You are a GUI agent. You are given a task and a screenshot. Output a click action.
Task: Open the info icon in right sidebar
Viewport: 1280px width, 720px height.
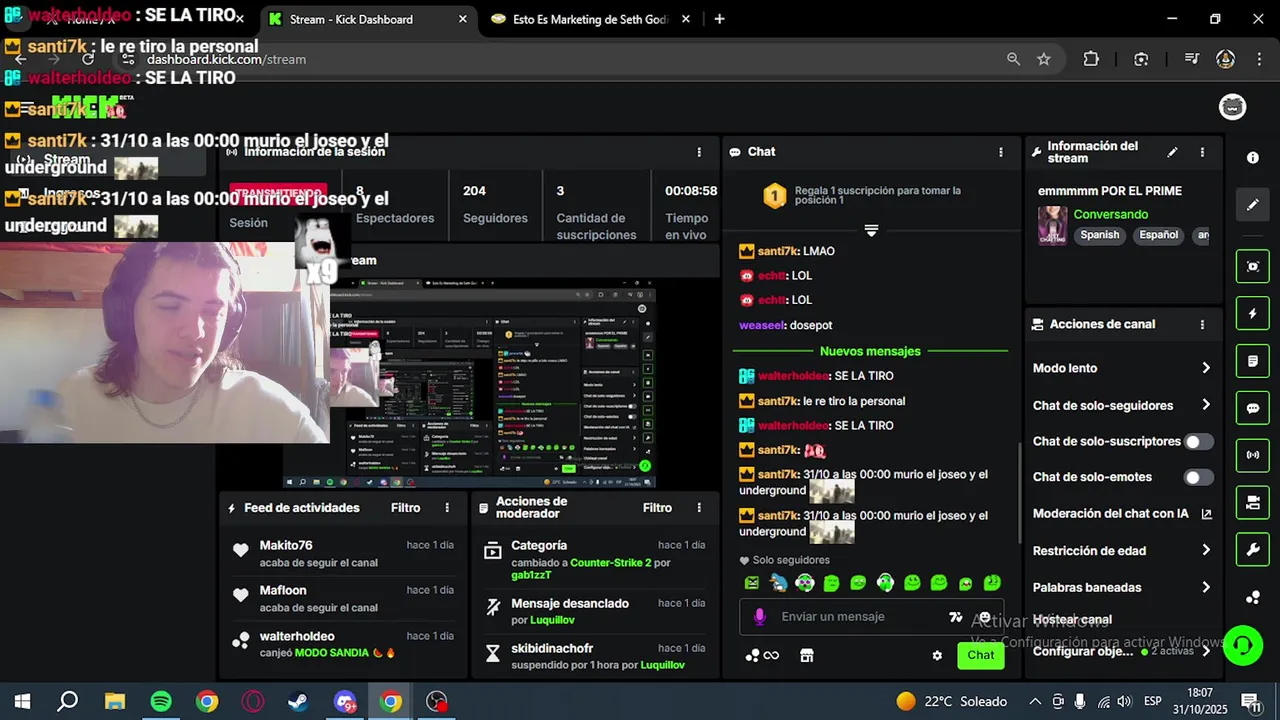1253,158
